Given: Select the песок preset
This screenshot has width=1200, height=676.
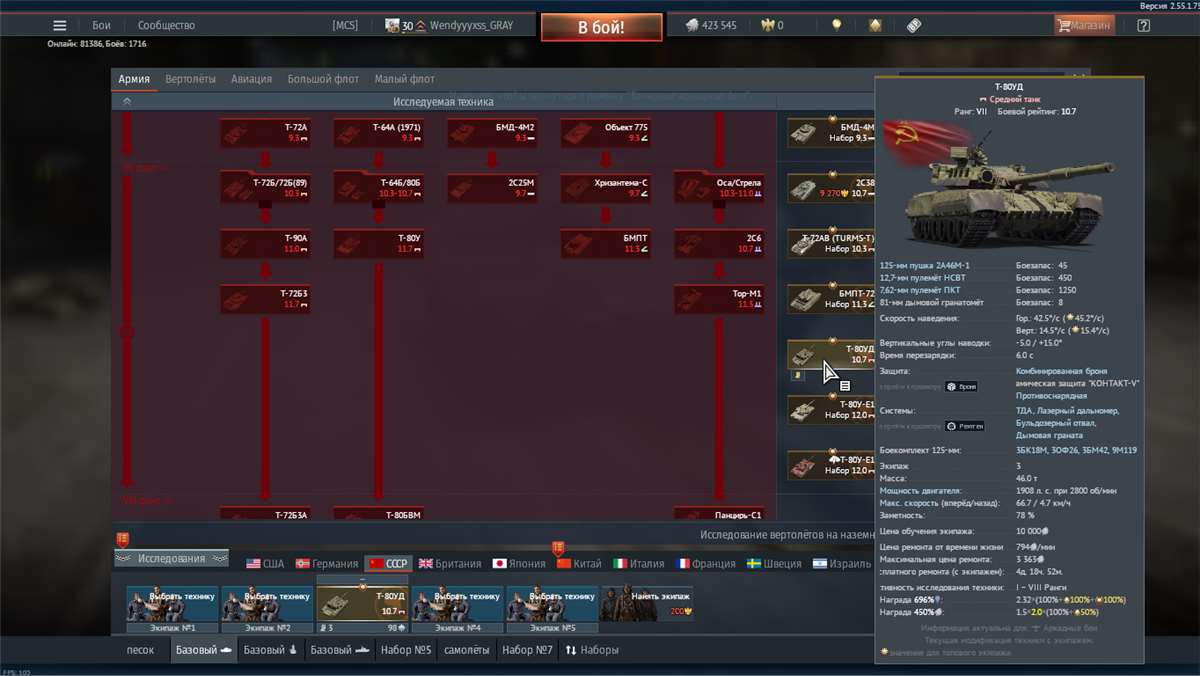Looking at the screenshot, I should (140, 650).
